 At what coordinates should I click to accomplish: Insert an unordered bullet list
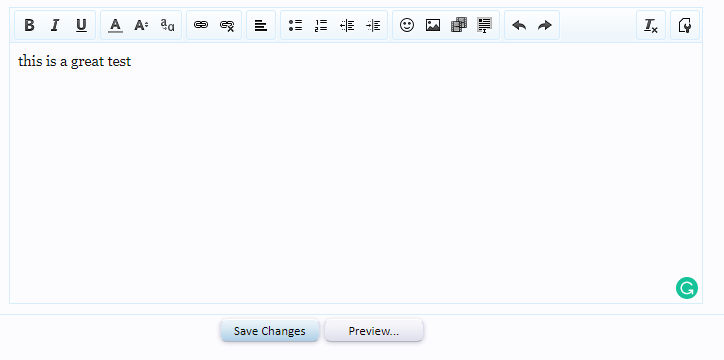point(295,25)
